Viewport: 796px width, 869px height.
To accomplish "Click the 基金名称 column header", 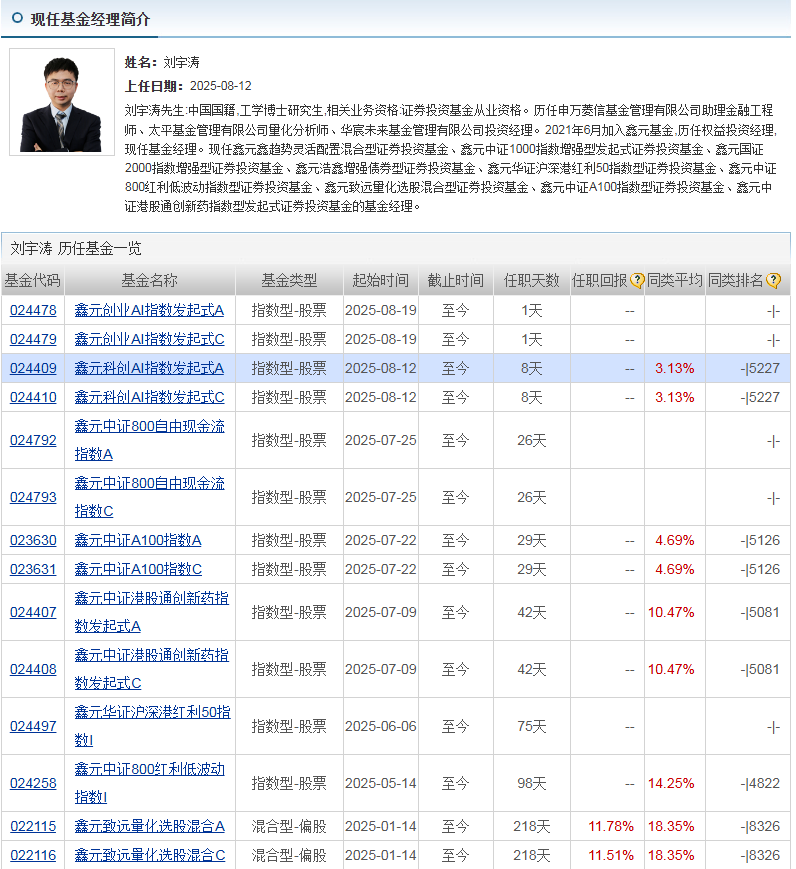I will (x=150, y=280).
